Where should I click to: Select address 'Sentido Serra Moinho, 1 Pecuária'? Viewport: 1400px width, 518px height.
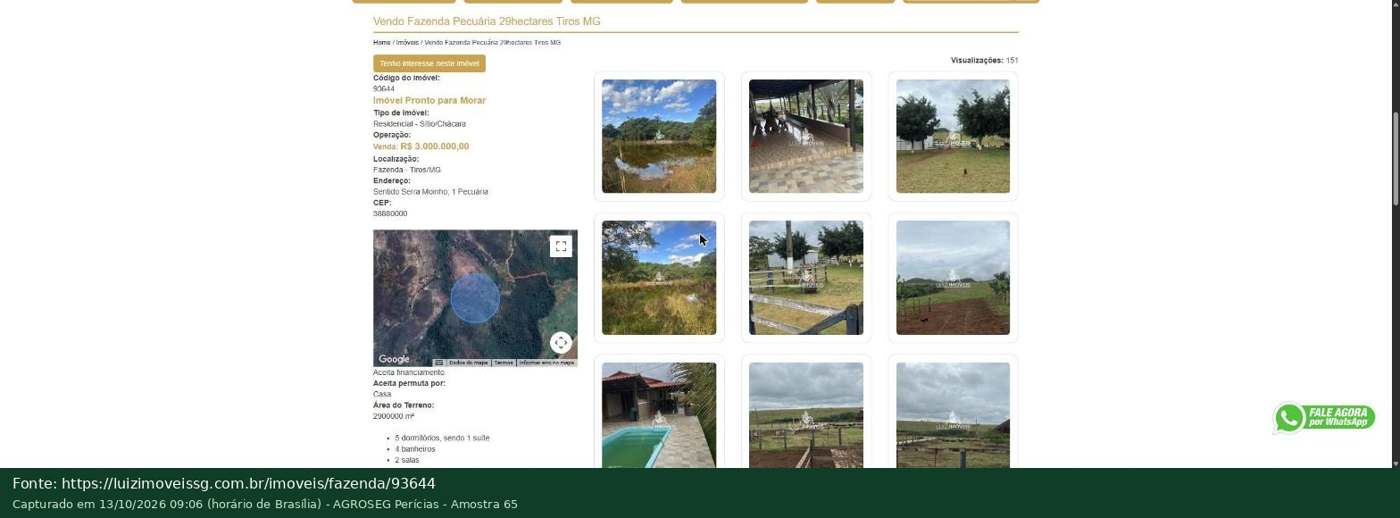(x=431, y=192)
